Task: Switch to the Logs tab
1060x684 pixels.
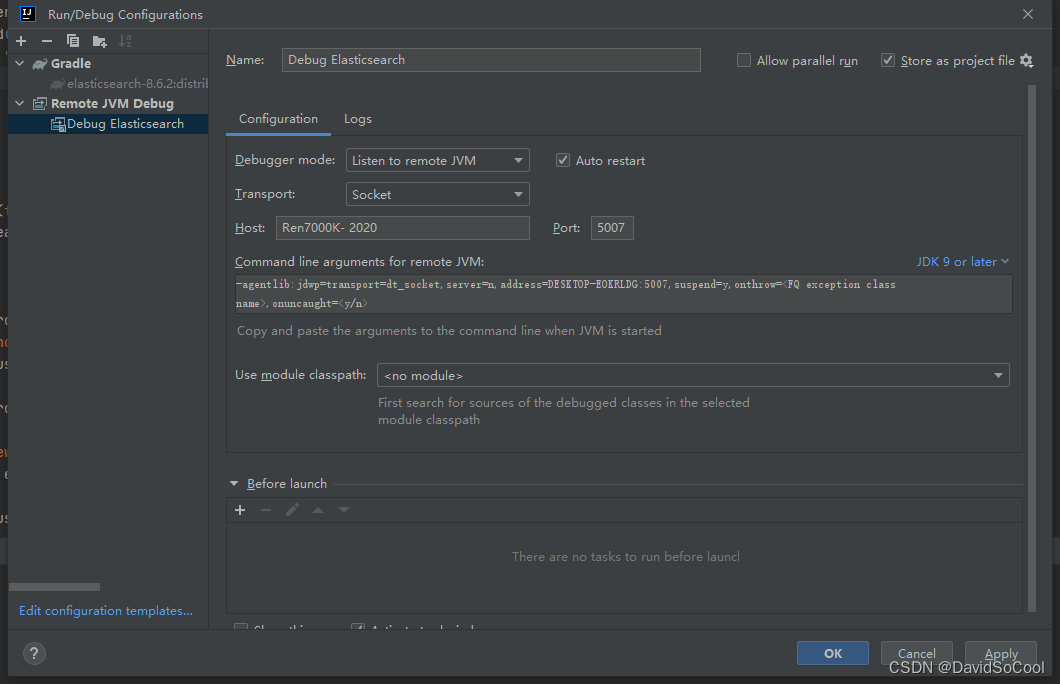Action: click(x=357, y=118)
